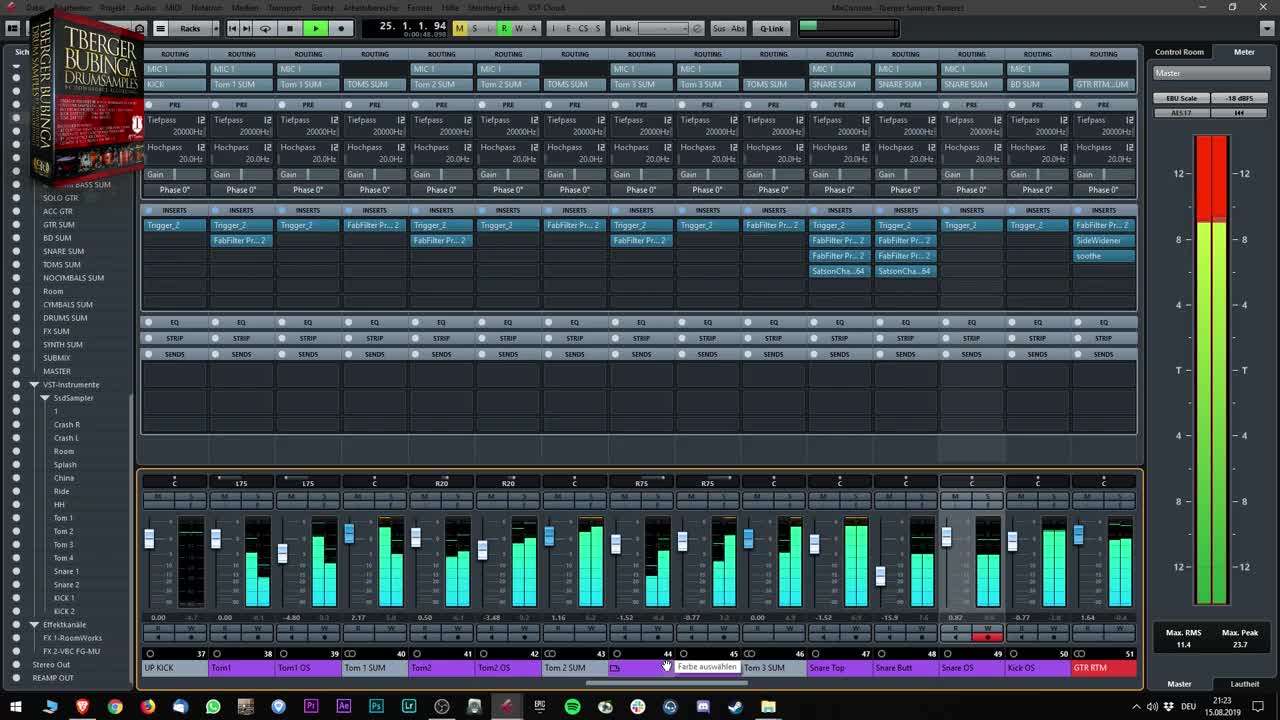Image resolution: width=1280 pixels, height=720 pixels.
Task: Open the link group dropdown
Action: click(x=664, y=28)
